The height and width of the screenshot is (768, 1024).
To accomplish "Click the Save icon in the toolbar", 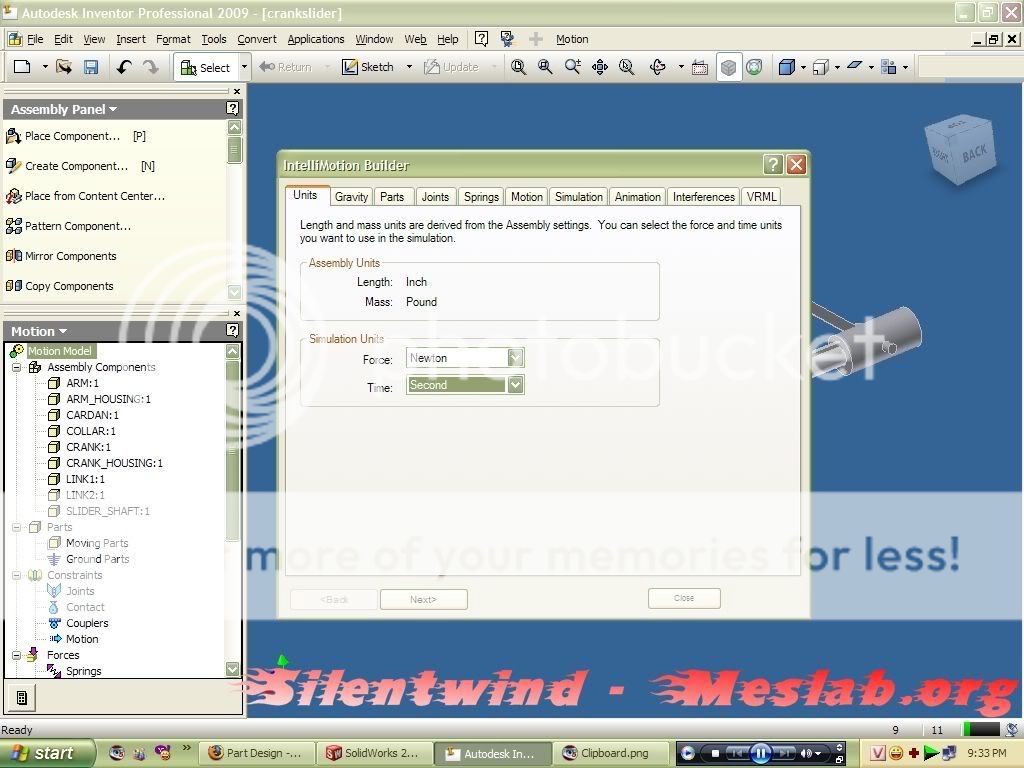I will tap(91, 67).
